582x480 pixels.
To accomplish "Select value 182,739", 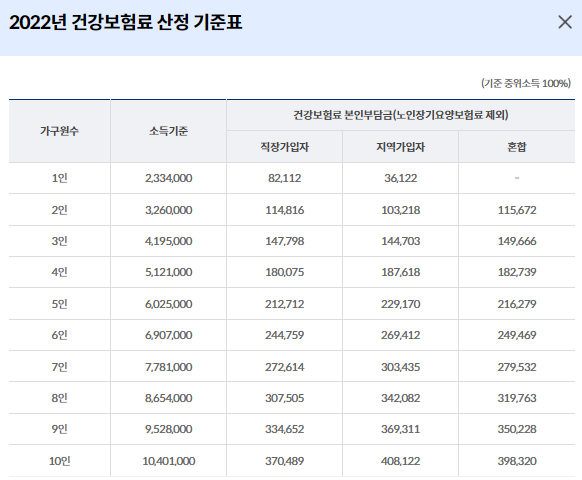I will (517, 272).
